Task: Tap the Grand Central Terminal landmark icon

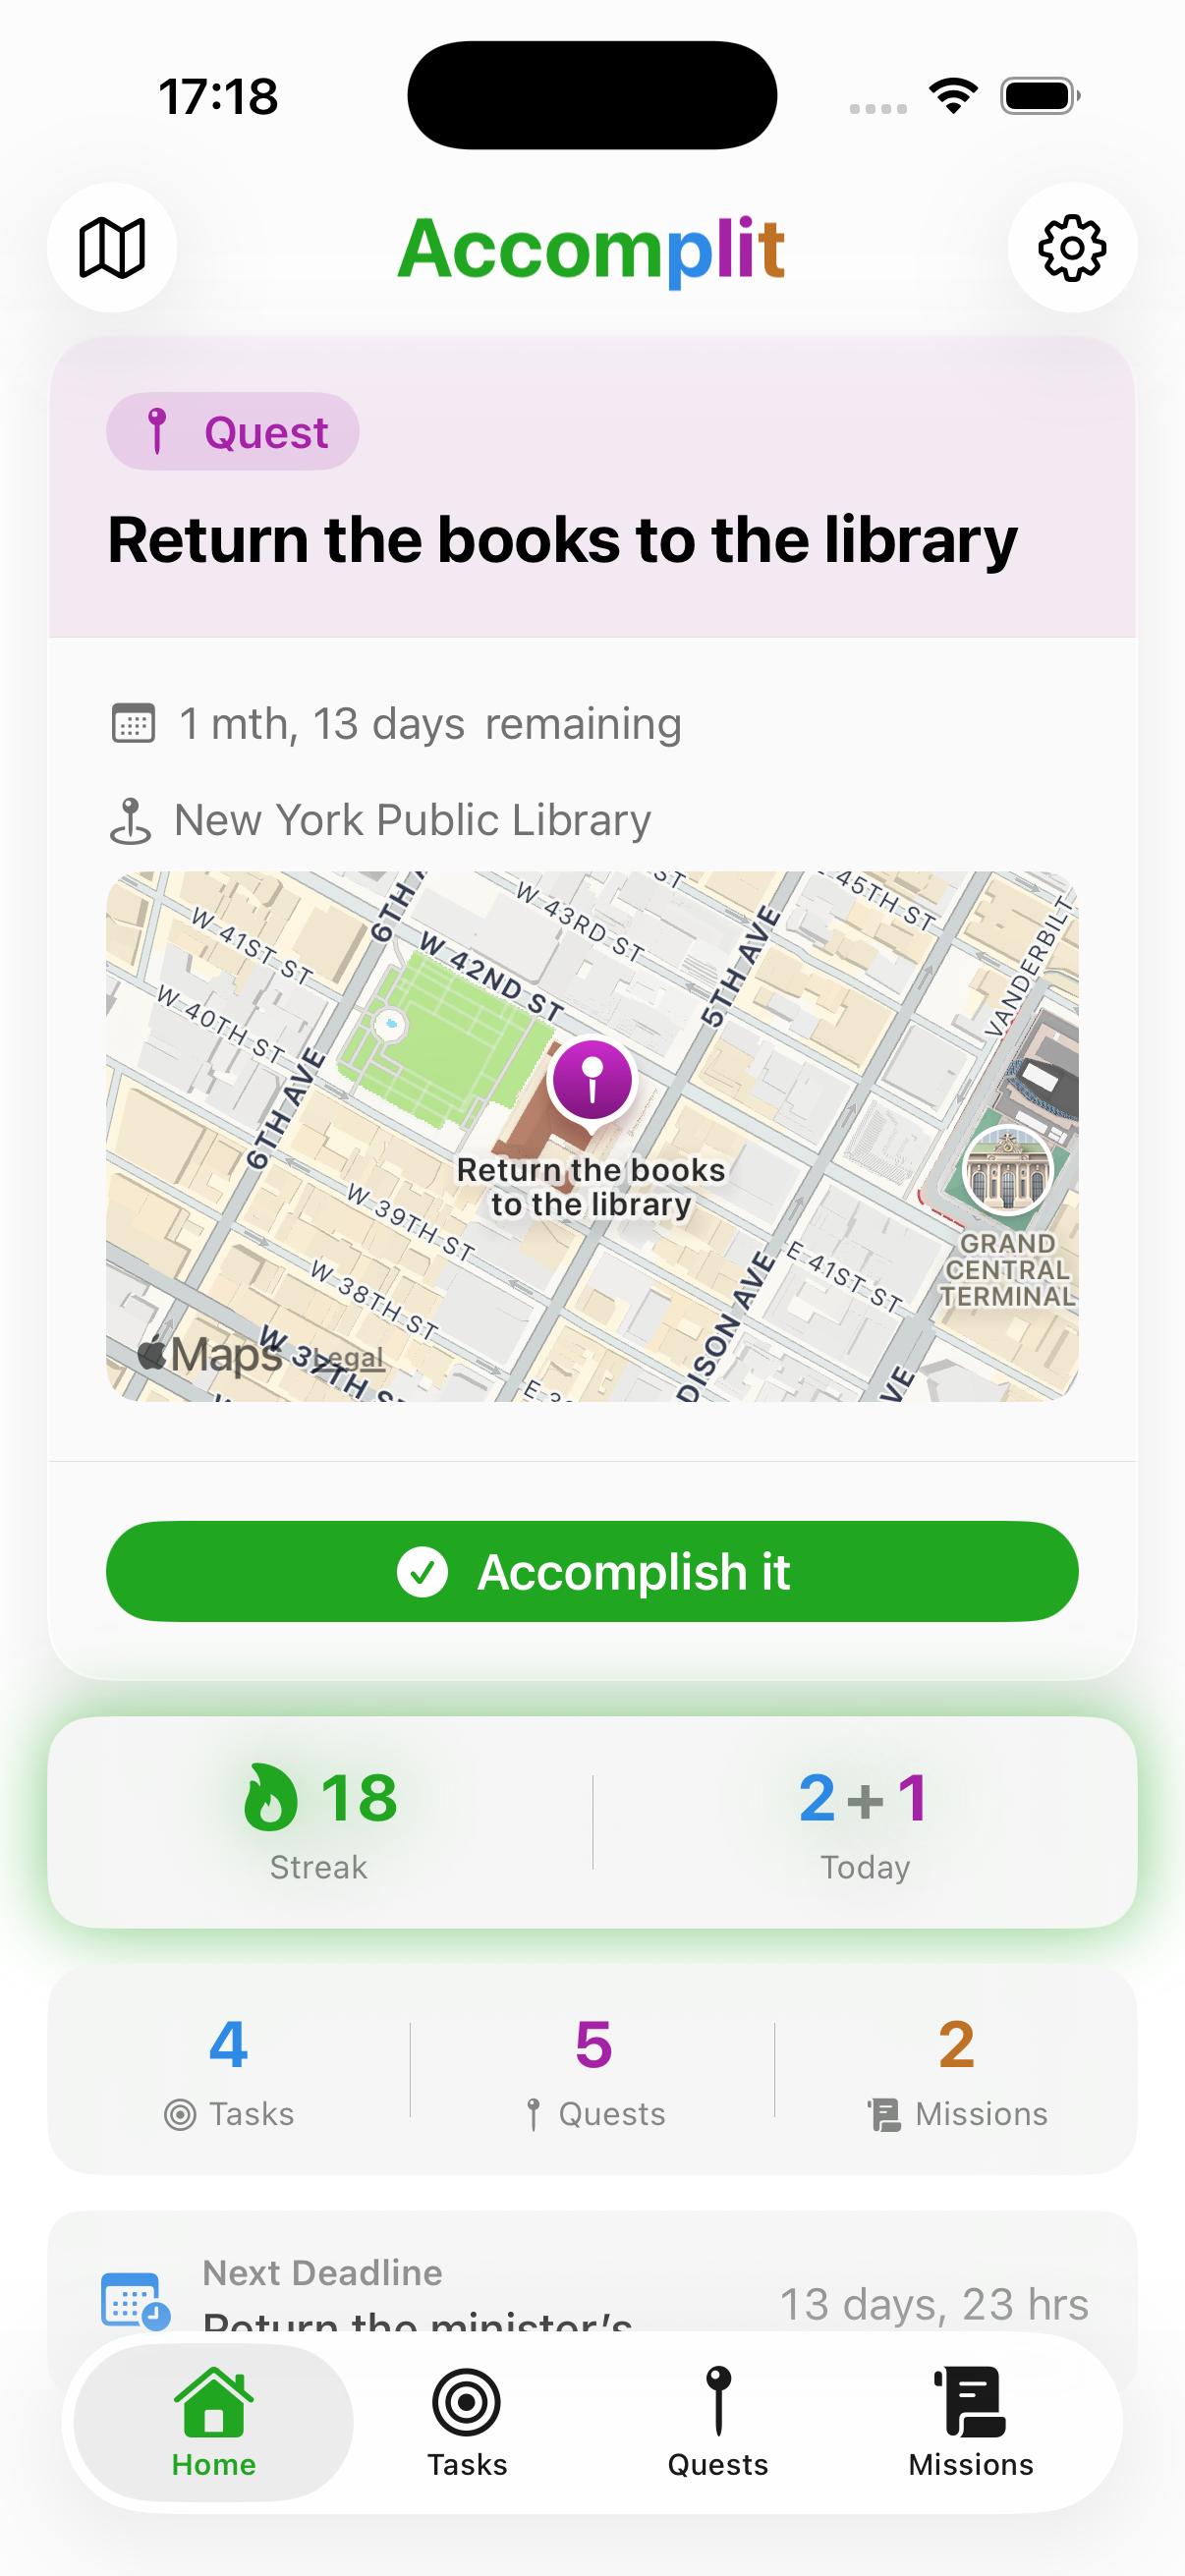Action: [1007, 1170]
